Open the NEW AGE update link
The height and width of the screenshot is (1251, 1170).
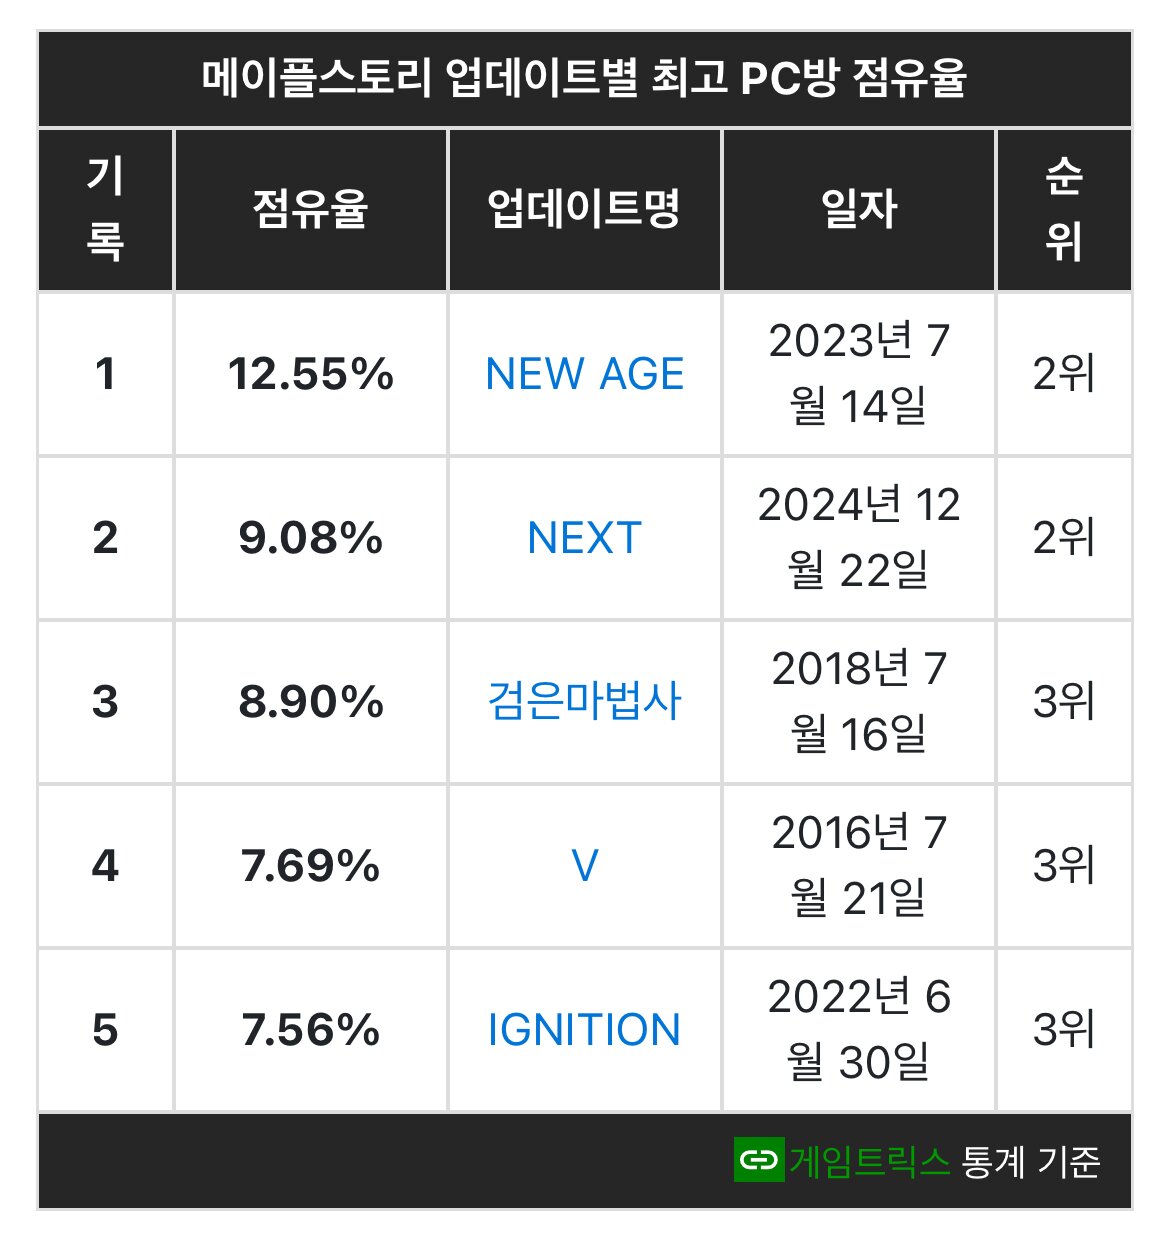[585, 374]
